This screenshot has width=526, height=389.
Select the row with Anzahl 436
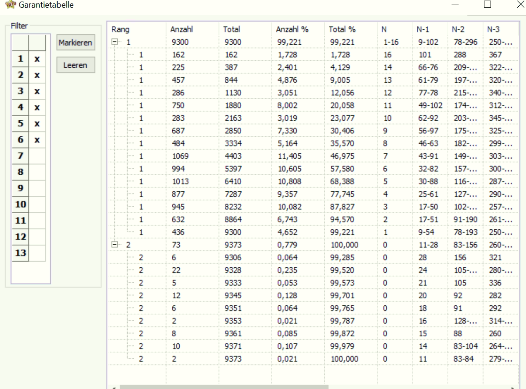314,232
